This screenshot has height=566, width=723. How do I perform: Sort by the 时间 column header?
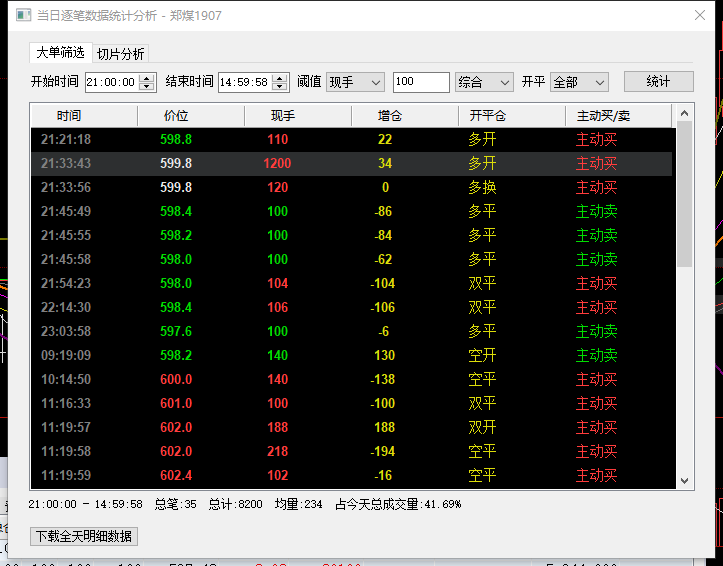click(x=69, y=116)
